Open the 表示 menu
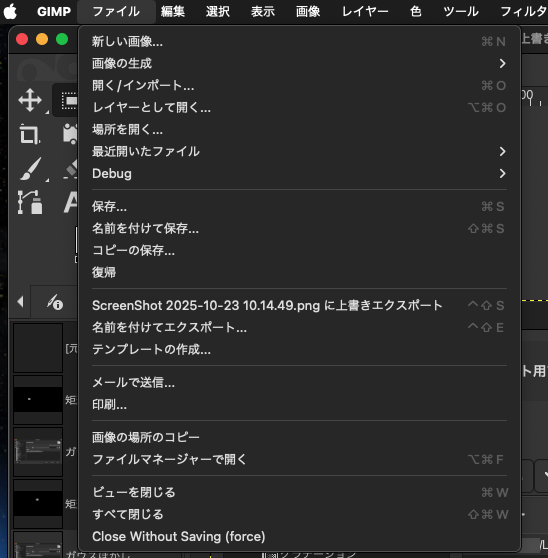 click(x=263, y=12)
